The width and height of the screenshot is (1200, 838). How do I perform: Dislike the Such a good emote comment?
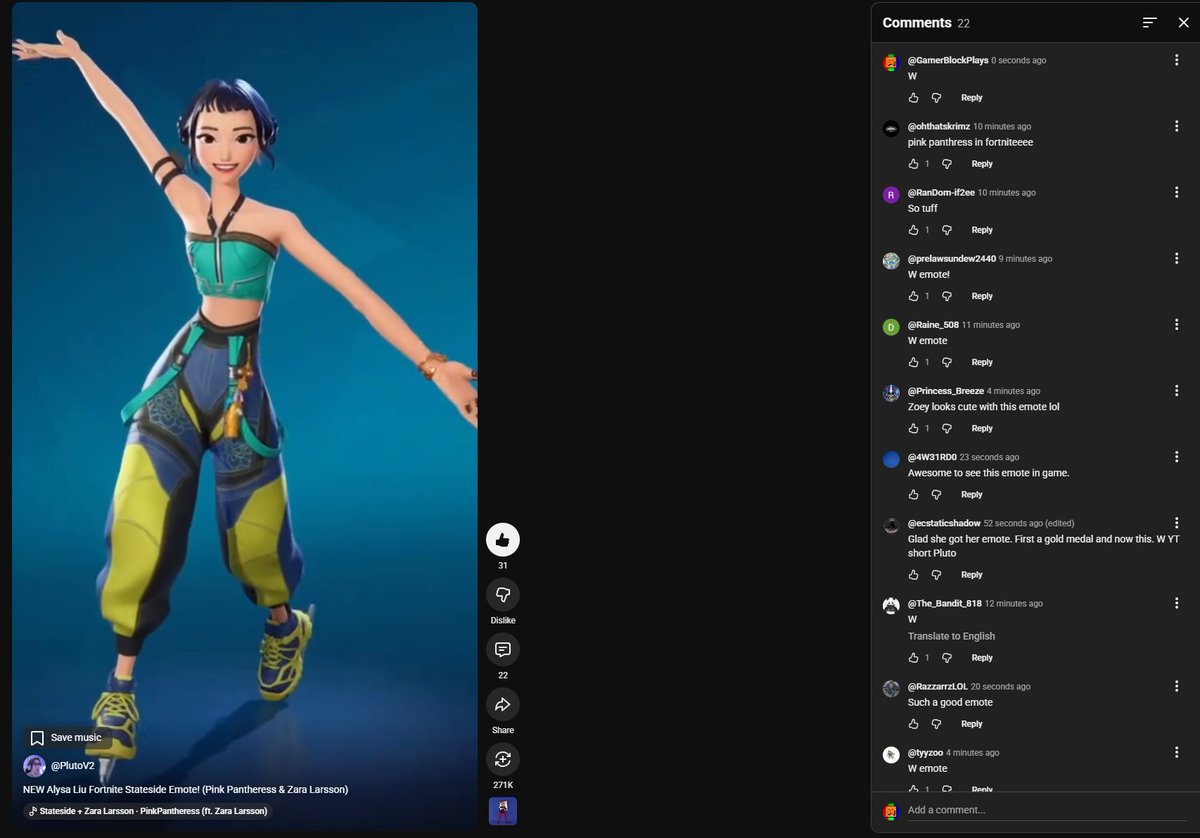[x=937, y=724]
